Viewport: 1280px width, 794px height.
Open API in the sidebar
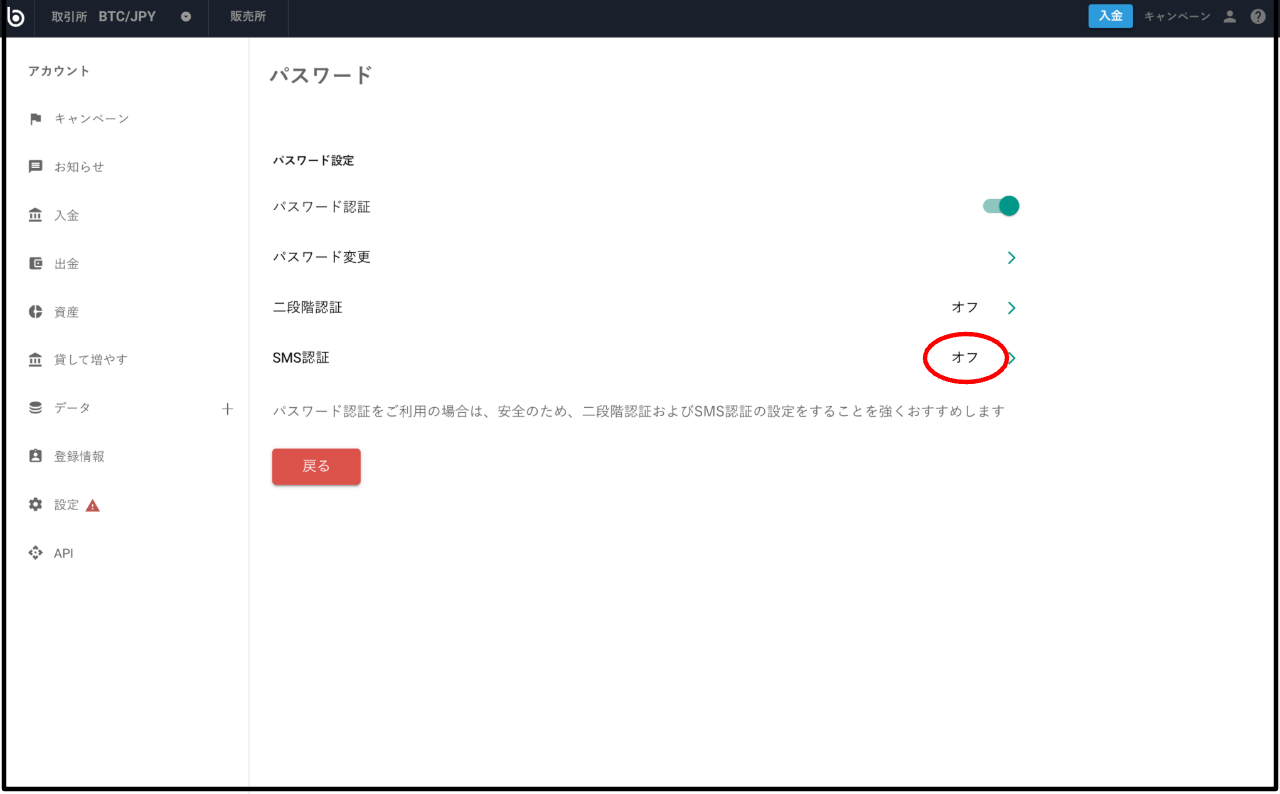[63, 553]
